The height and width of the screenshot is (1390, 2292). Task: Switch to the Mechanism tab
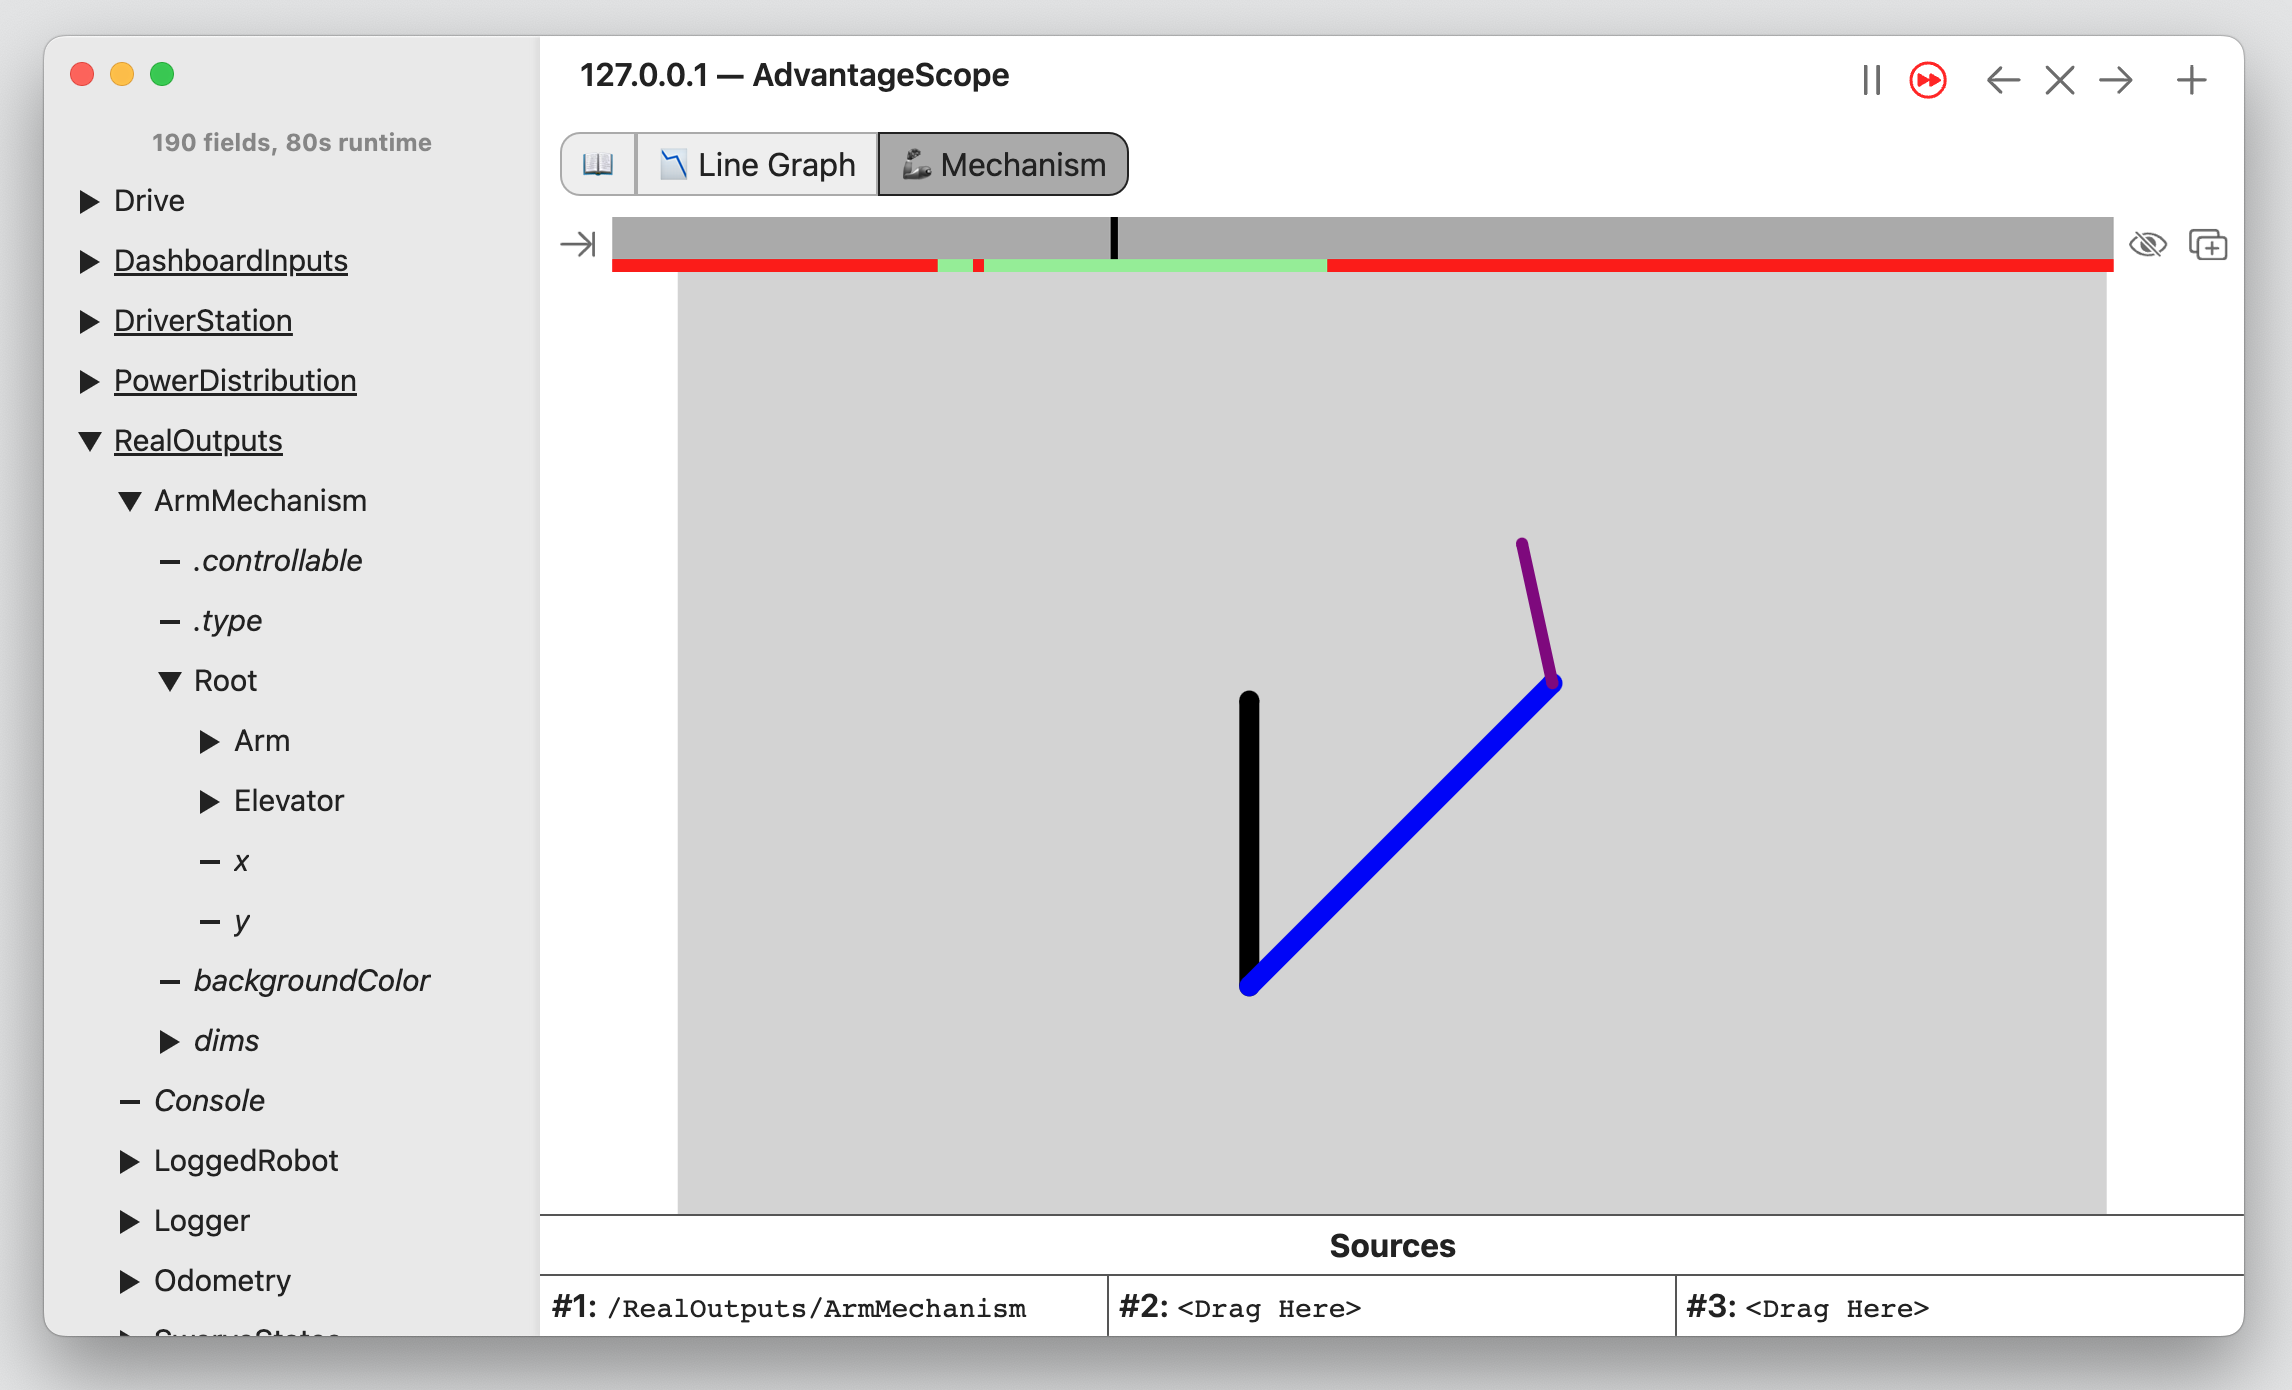pyautogui.click(x=999, y=162)
